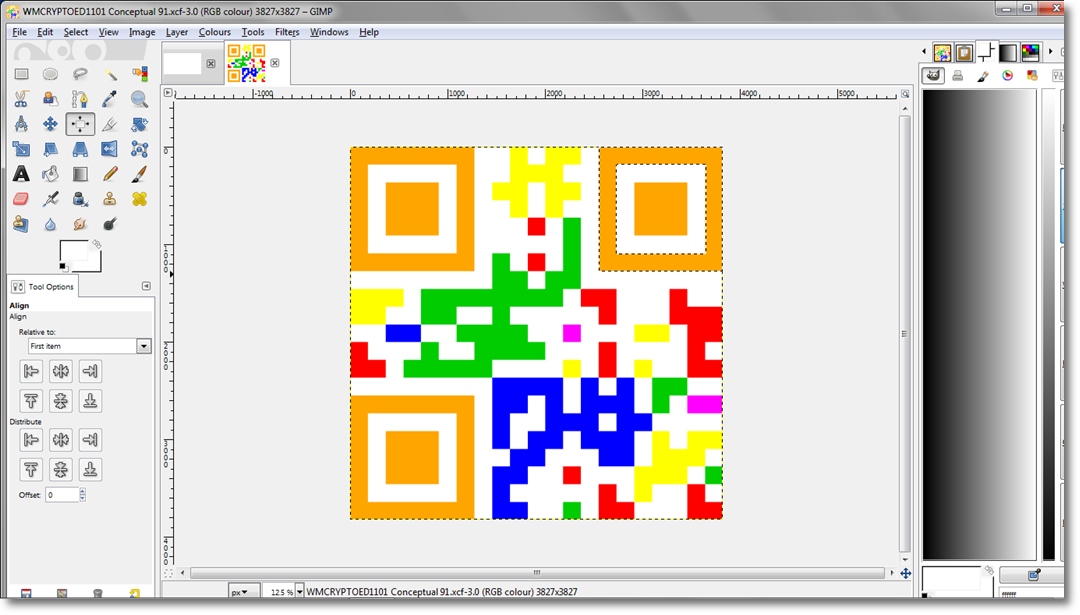Select the Paintbrush tool

tap(139, 174)
